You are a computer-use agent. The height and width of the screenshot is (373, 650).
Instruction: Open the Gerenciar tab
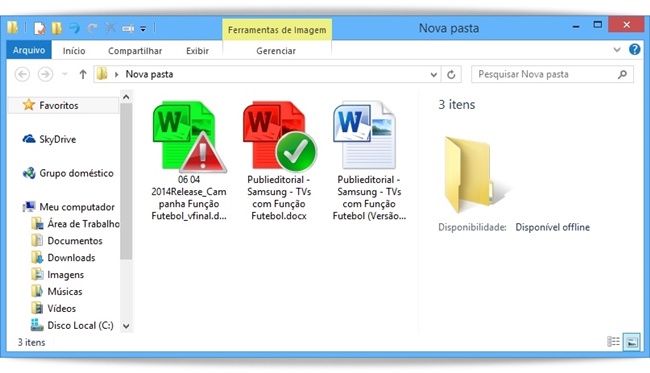(x=276, y=51)
